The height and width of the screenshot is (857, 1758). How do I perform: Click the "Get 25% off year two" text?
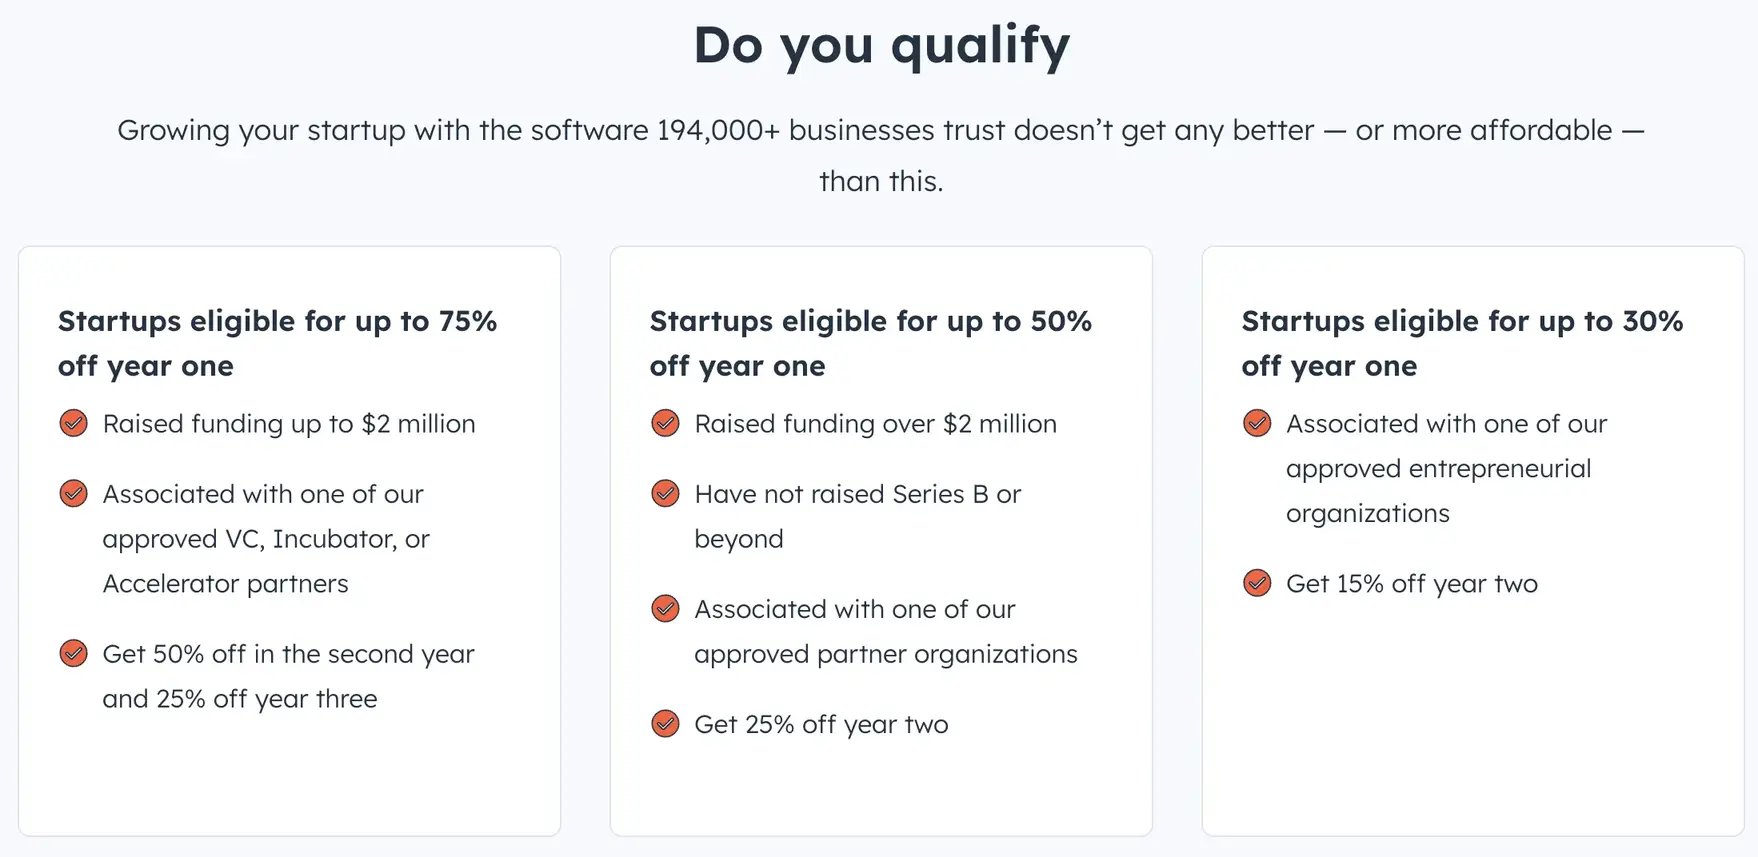click(x=821, y=725)
